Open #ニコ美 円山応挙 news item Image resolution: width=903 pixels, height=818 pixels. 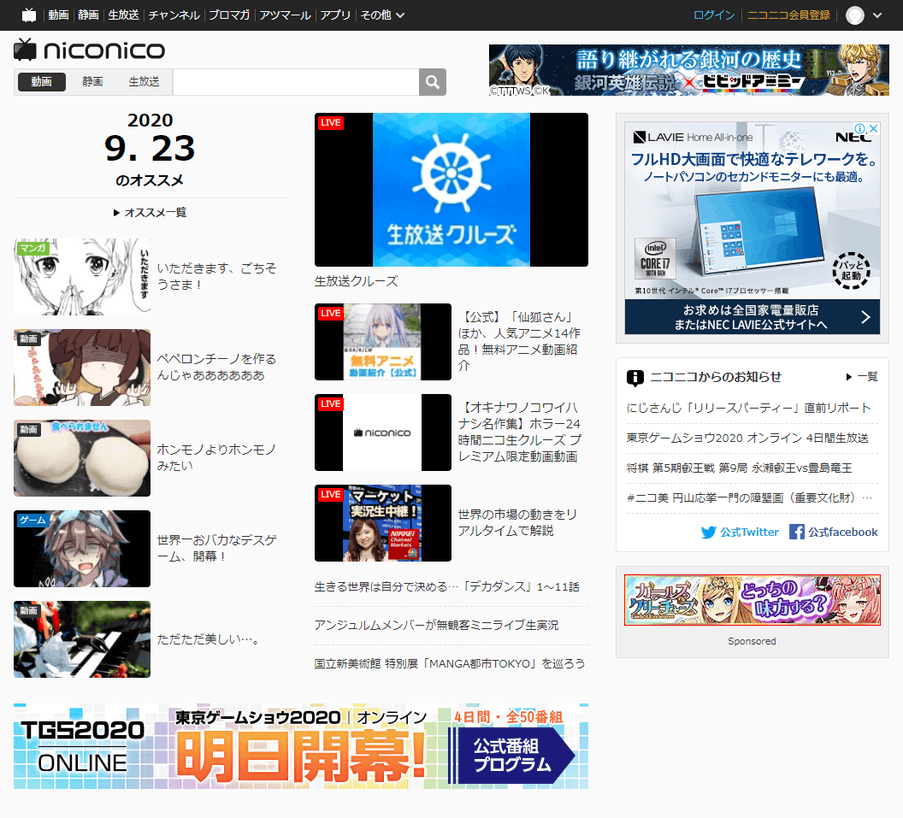pos(750,498)
